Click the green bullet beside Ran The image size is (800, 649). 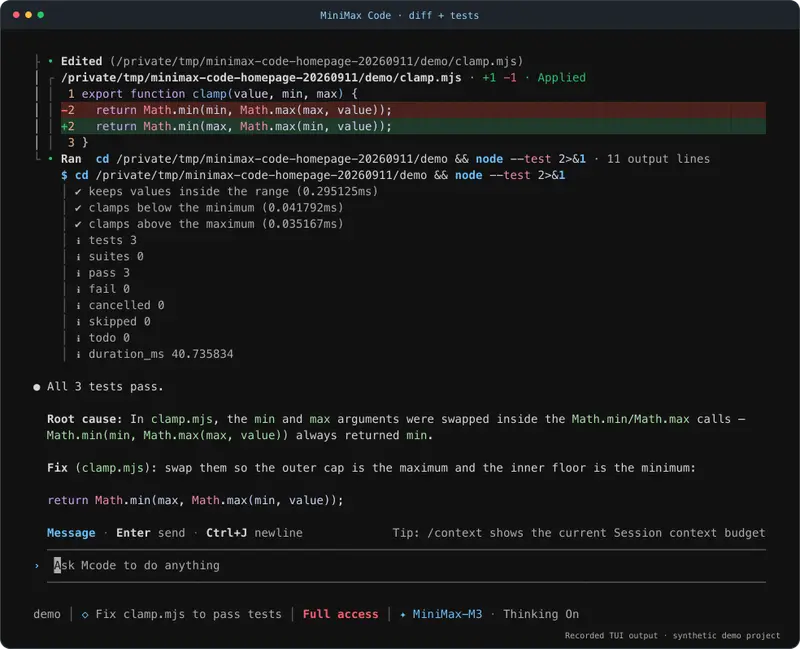pyautogui.click(x=51, y=159)
